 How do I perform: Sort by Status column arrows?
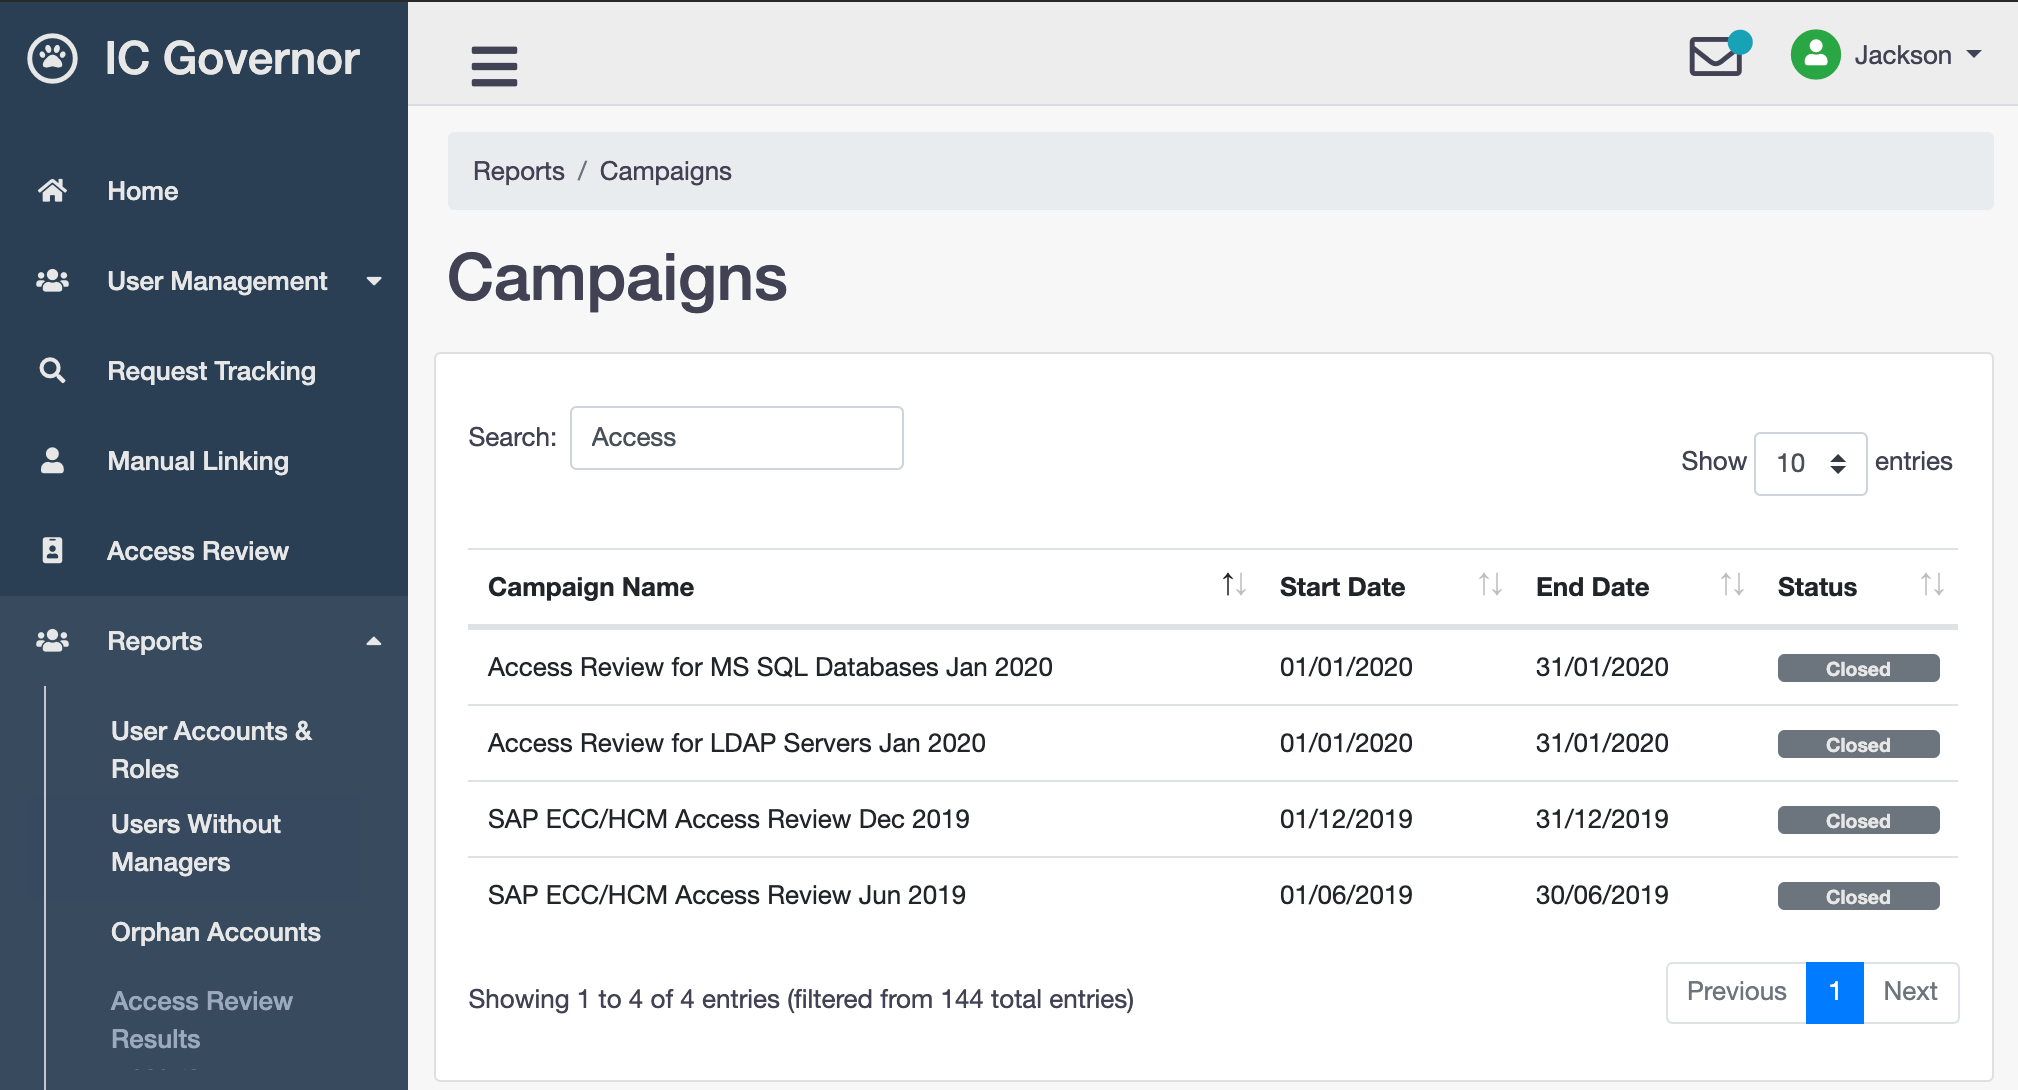click(1932, 585)
